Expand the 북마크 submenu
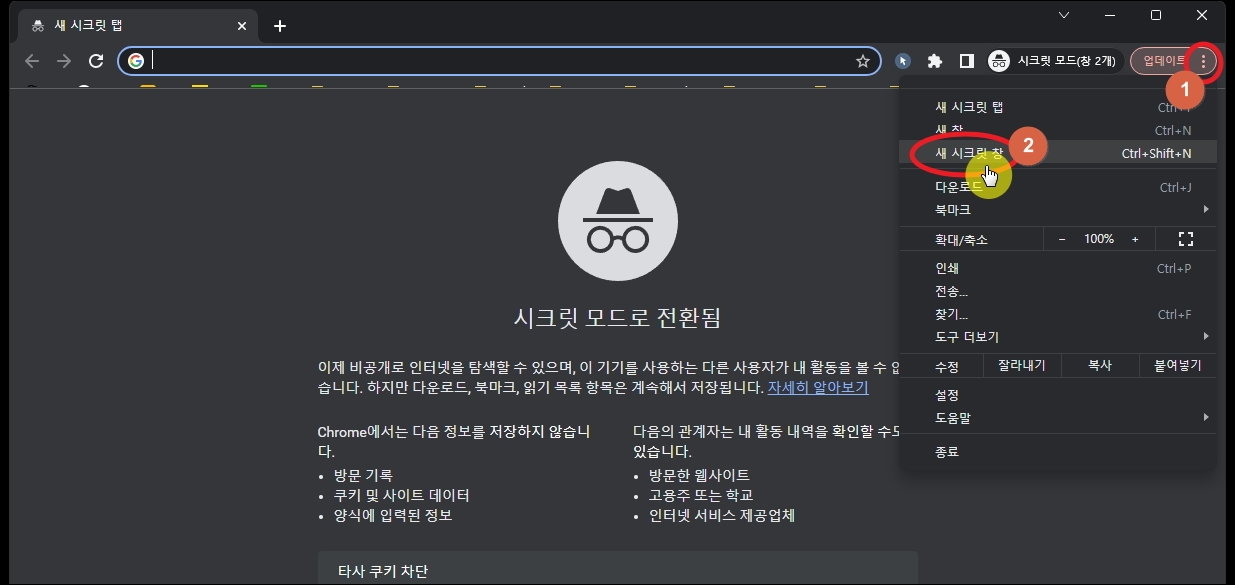This screenshot has width=1235, height=585. point(1058,210)
